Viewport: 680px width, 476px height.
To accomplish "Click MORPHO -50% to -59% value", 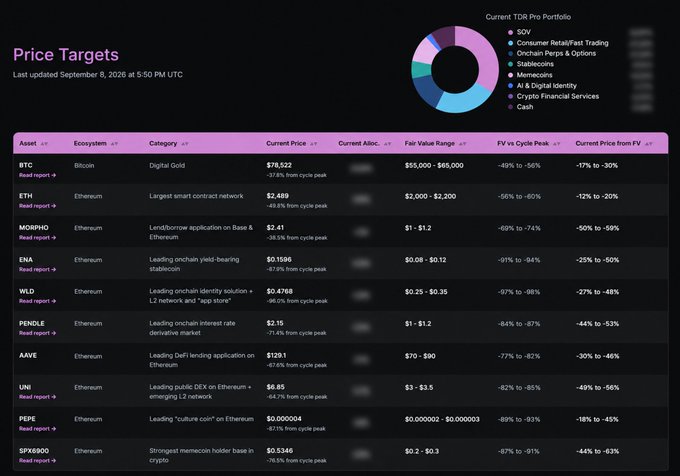I will coord(597,228).
